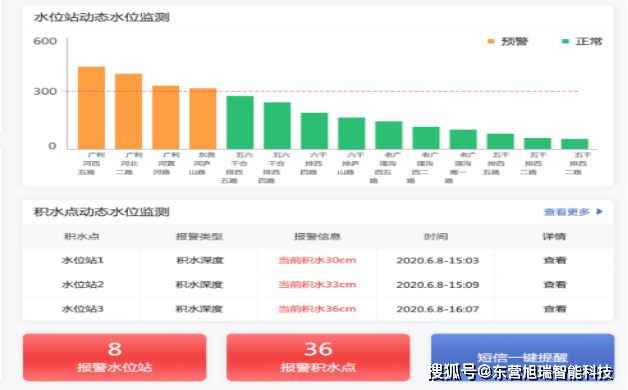628x390 pixels.
Task: Click the 报警信息 column header
Action: pos(317,236)
